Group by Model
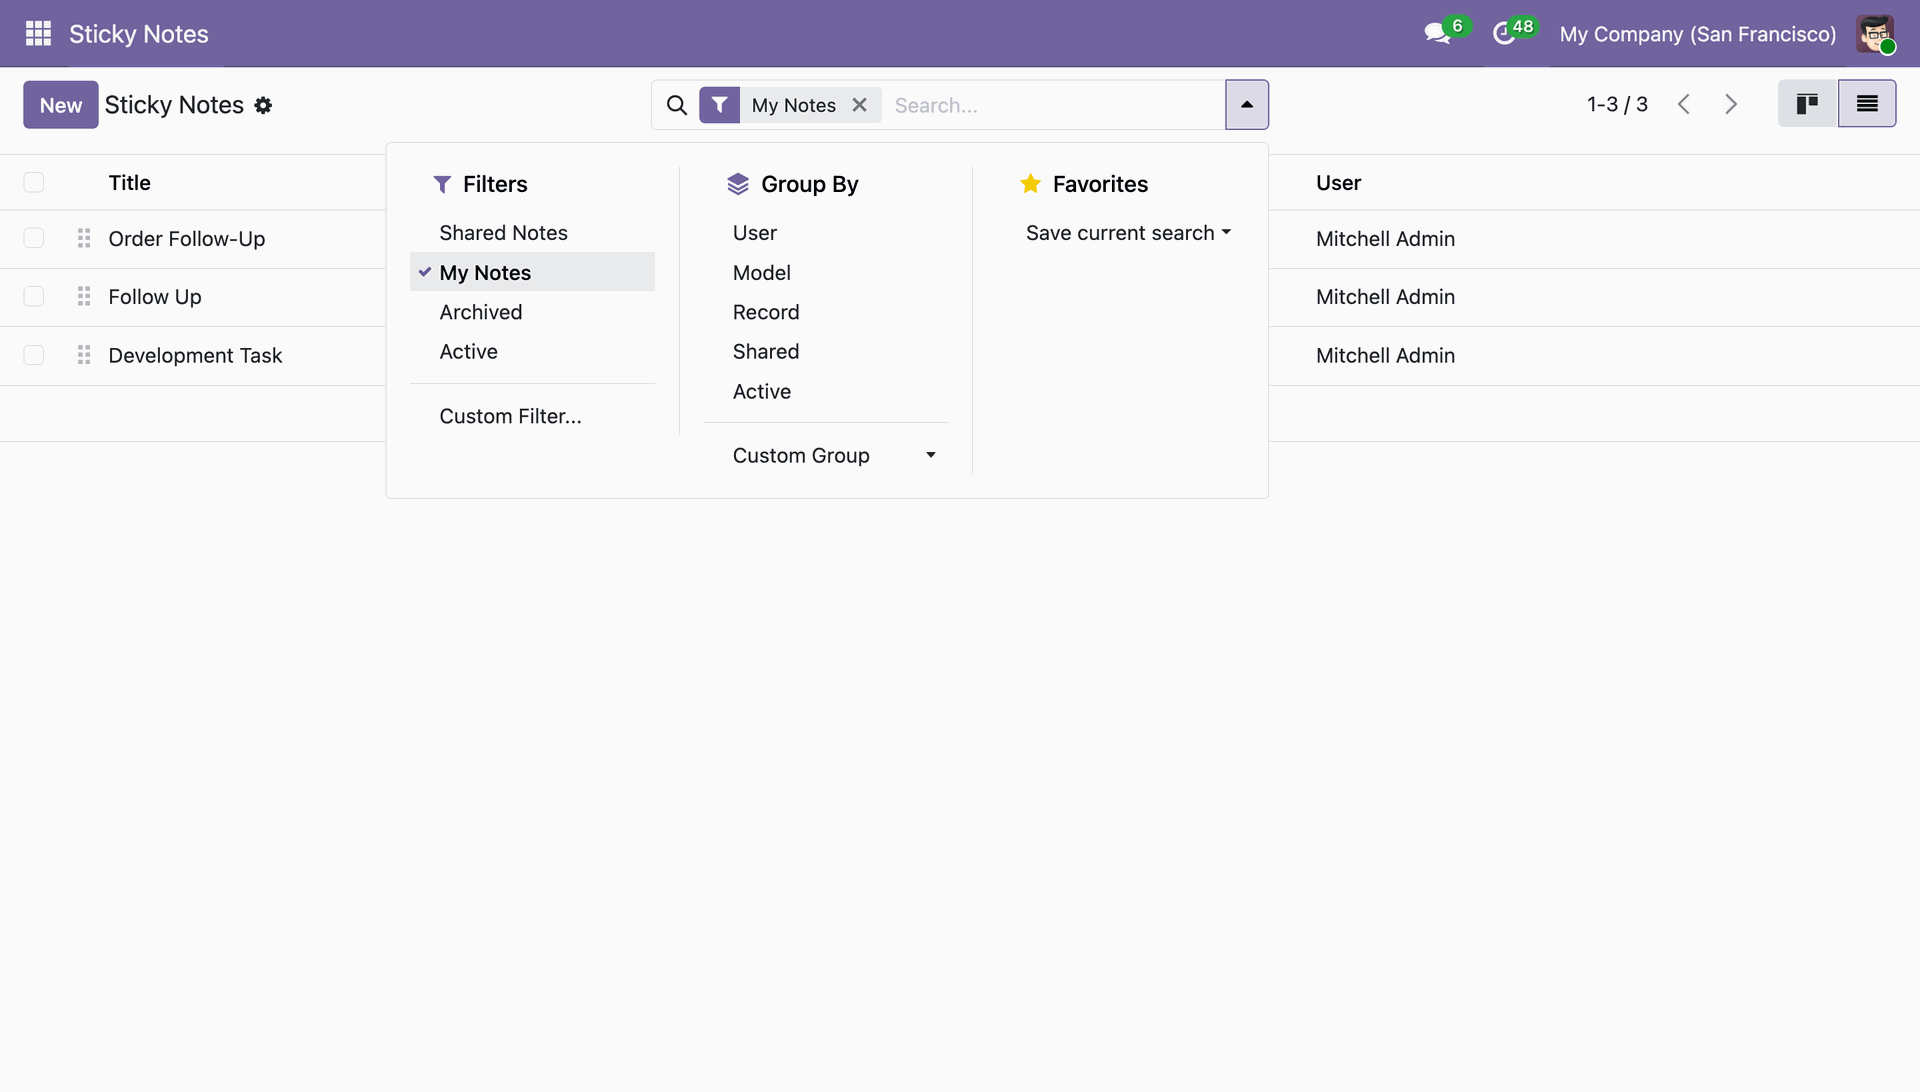Screen dimensions: 1920x1092 [761, 273]
